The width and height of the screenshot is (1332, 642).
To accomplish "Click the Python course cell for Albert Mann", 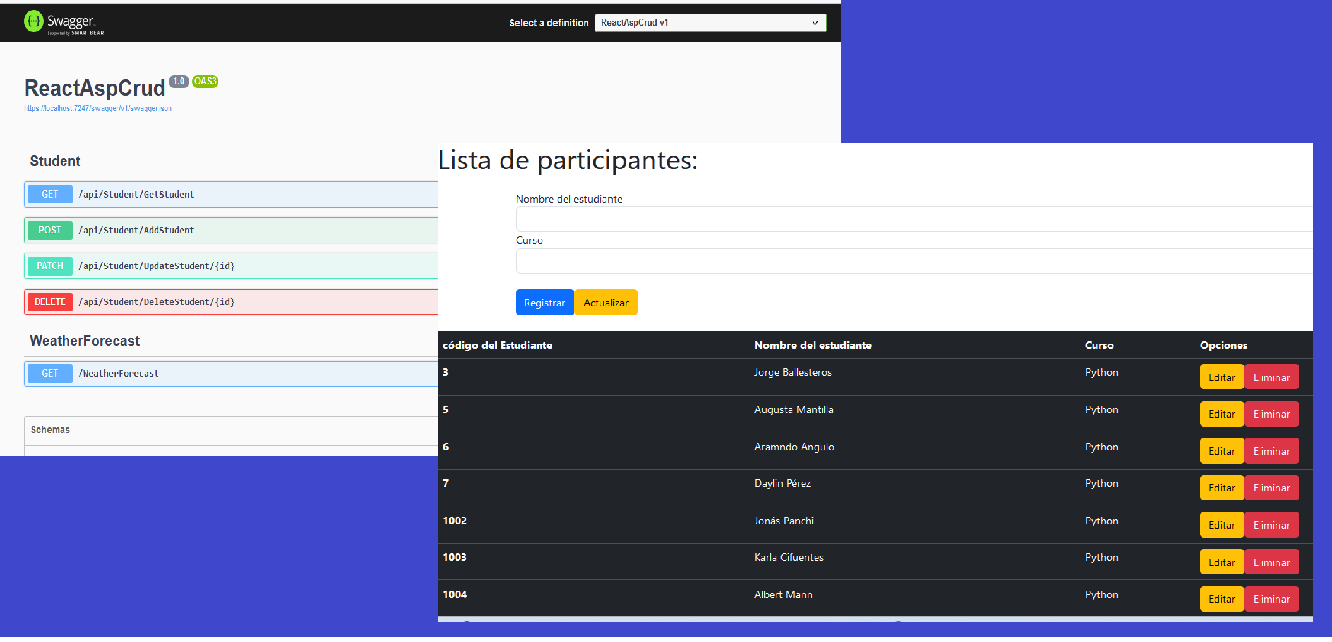I will coord(1102,595).
